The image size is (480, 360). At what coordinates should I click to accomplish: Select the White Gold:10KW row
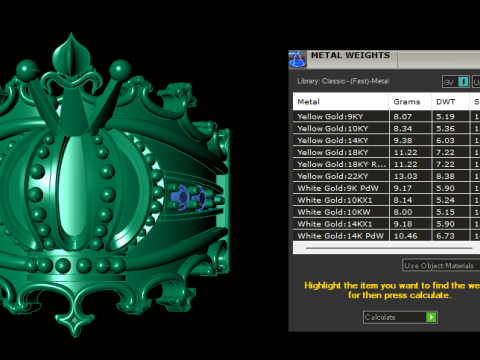click(386, 212)
